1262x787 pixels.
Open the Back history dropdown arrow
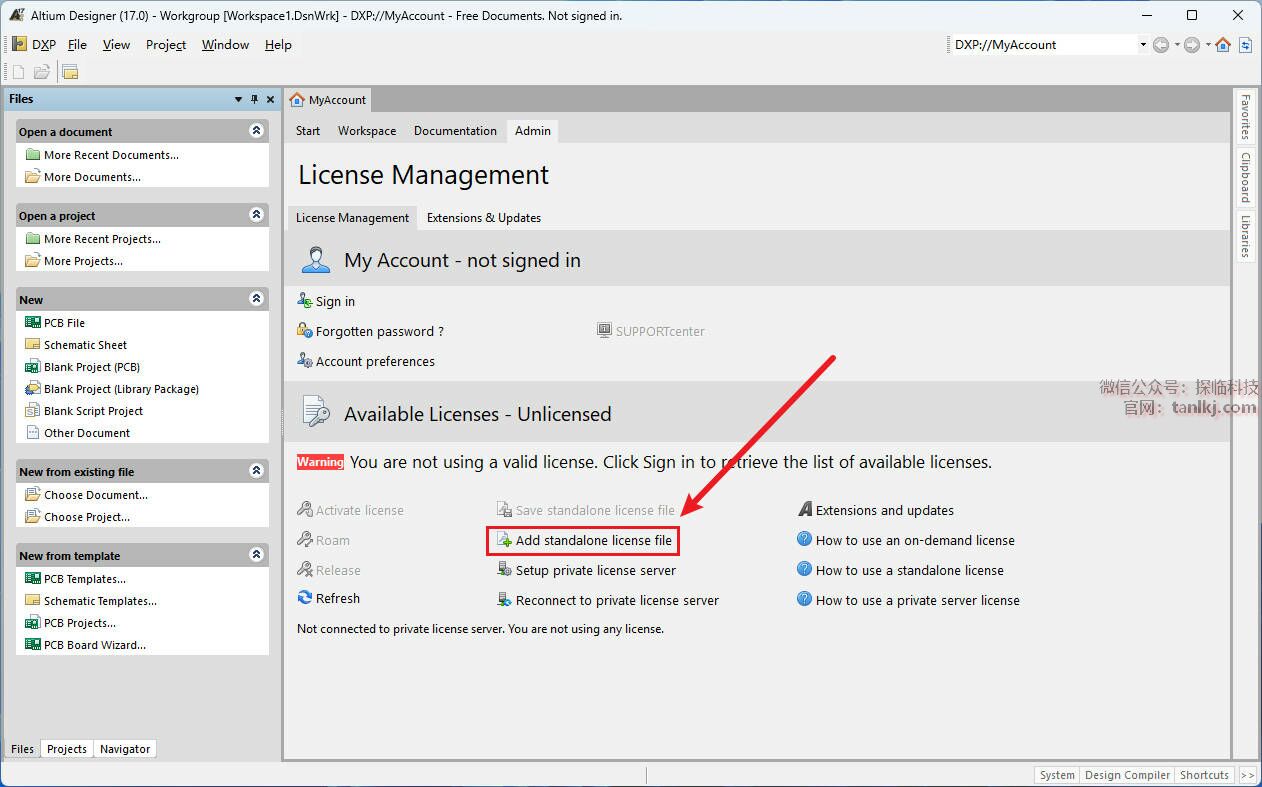click(1176, 45)
